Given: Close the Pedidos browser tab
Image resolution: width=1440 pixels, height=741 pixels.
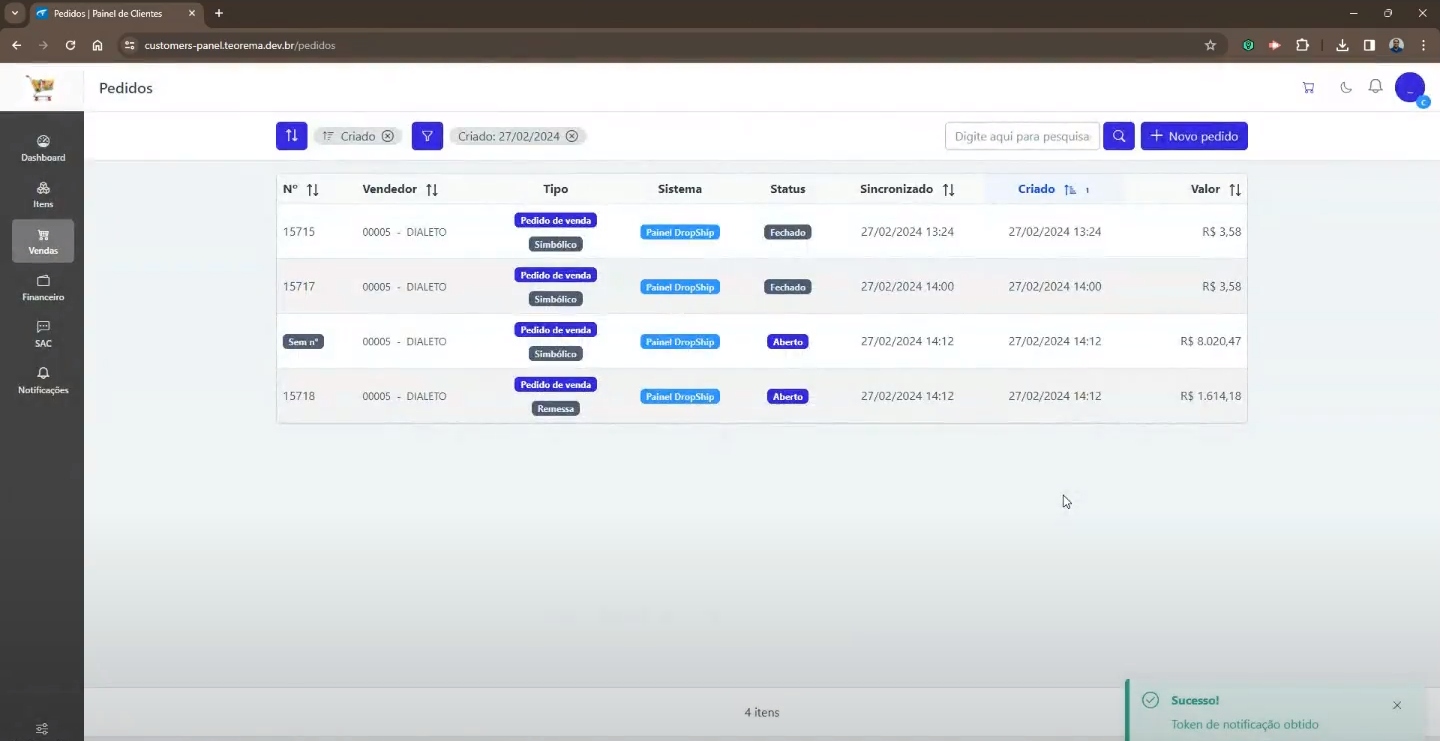Looking at the screenshot, I should pos(192,13).
